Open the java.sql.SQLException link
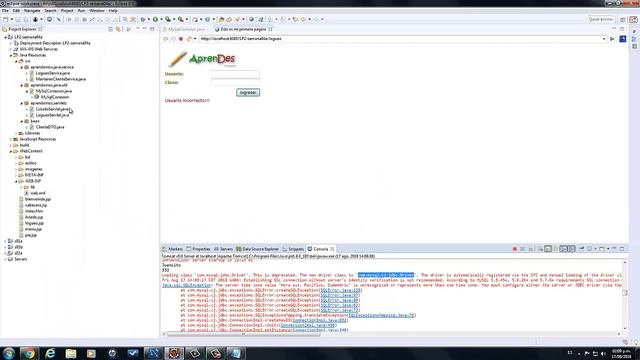640x360 pixels. tap(187, 285)
